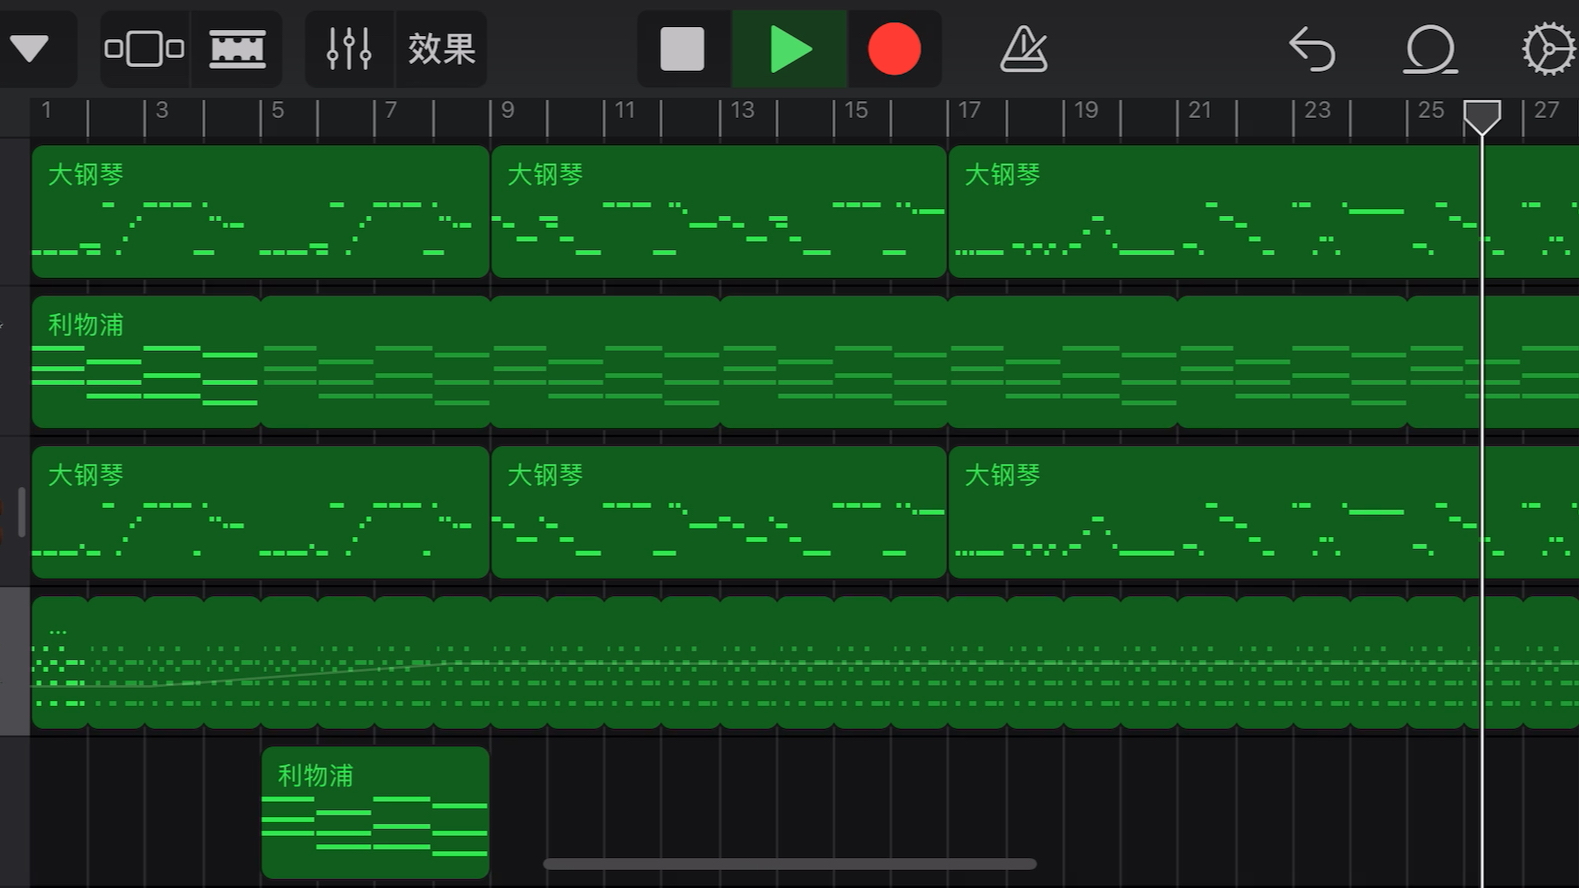Select first 大钢琴 region at bar 1, top track
Image resolution: width=1579 pixels, height=888 pixels.
pyautogui.click(x=260, y=211)
